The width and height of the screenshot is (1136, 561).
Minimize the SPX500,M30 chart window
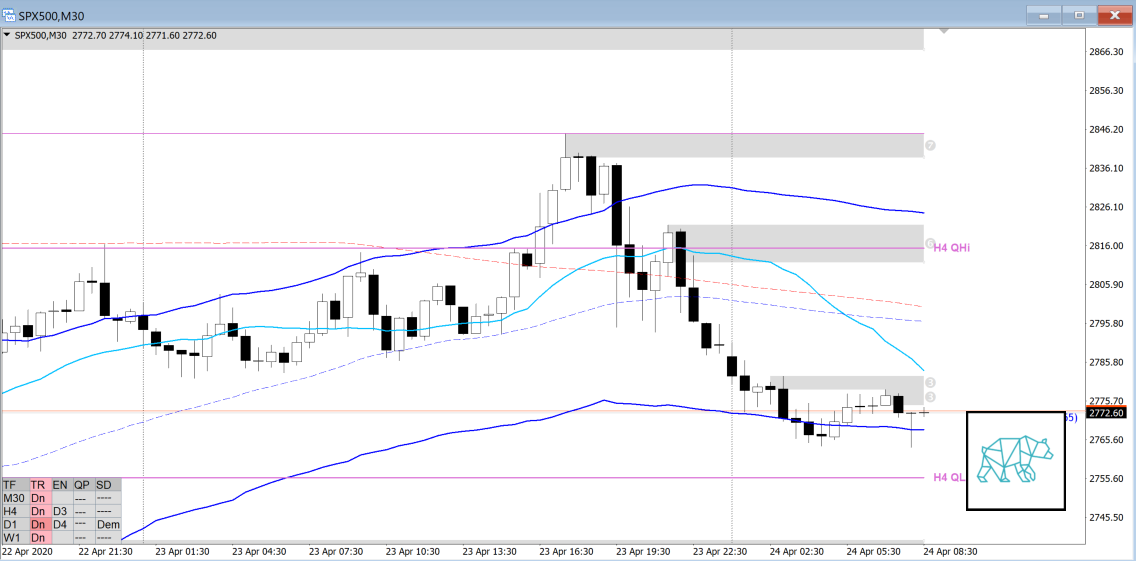click(1045, 15)
